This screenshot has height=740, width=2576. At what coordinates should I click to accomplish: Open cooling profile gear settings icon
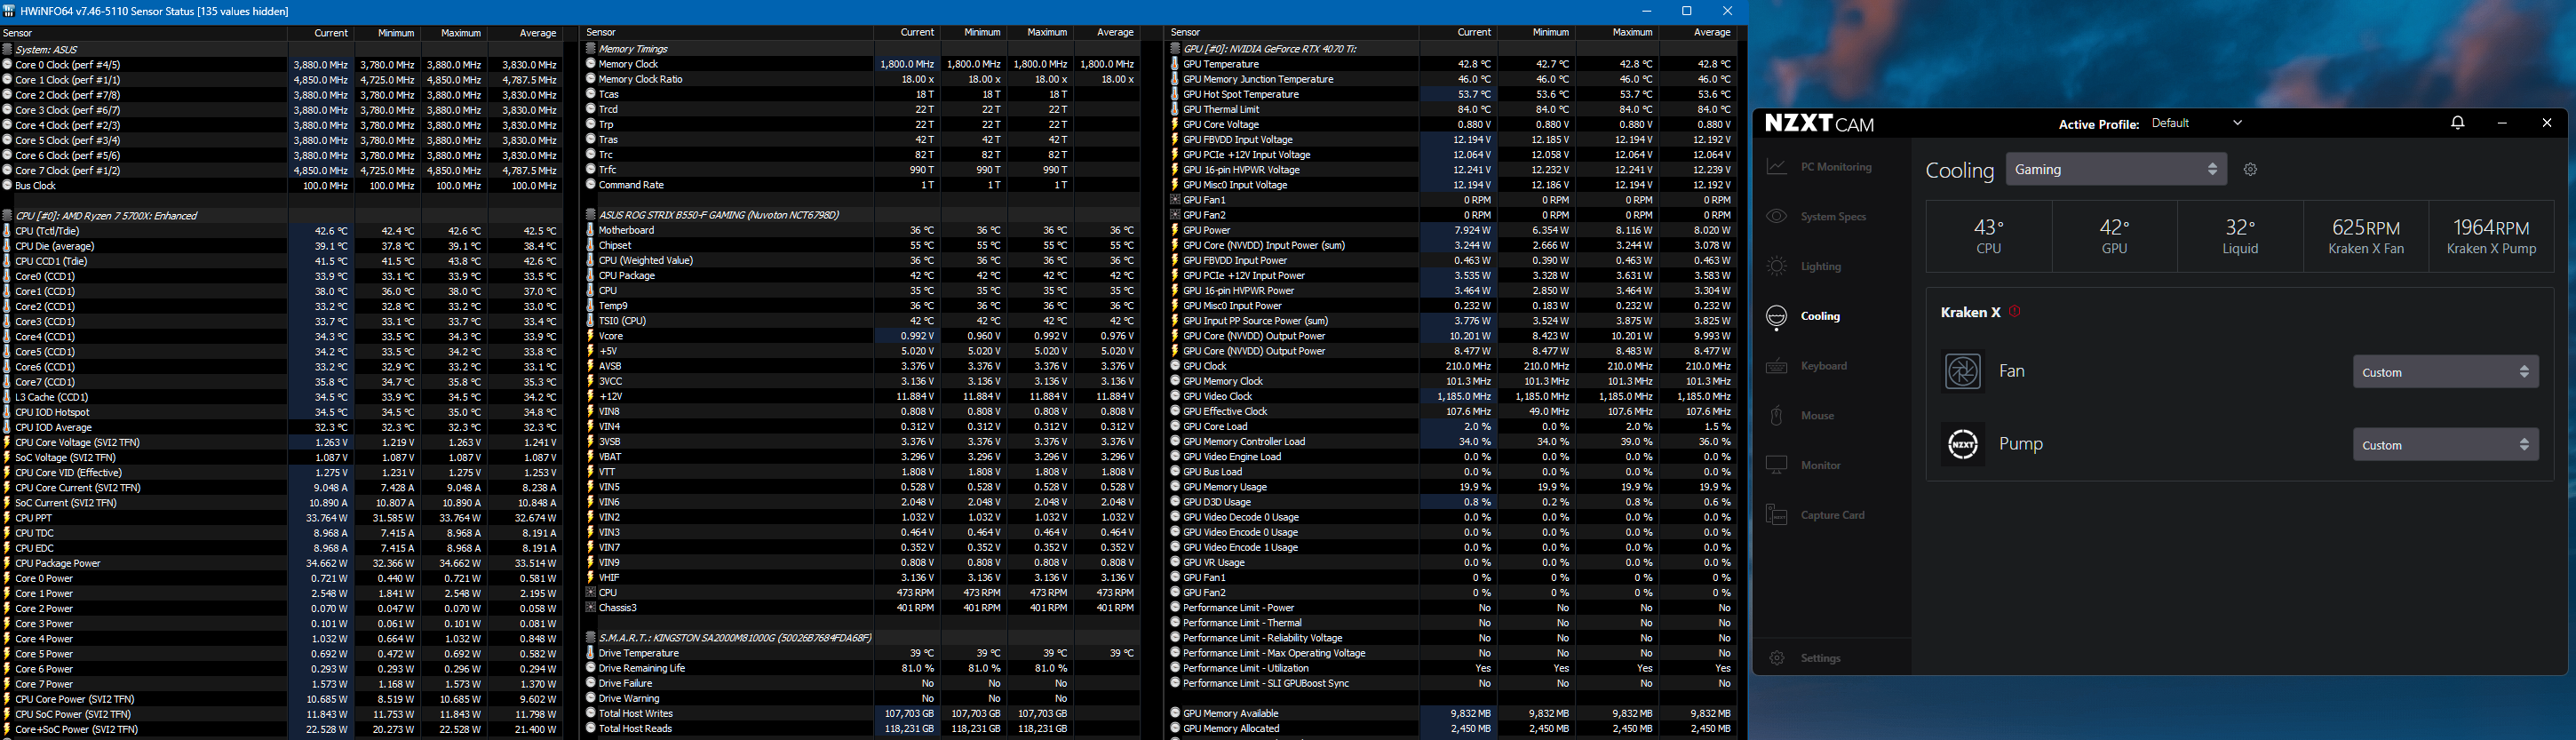2250,170
